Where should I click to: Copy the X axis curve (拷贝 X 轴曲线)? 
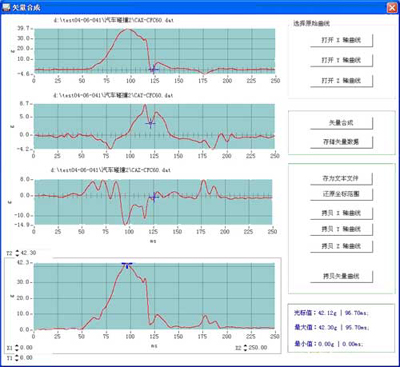341,213
